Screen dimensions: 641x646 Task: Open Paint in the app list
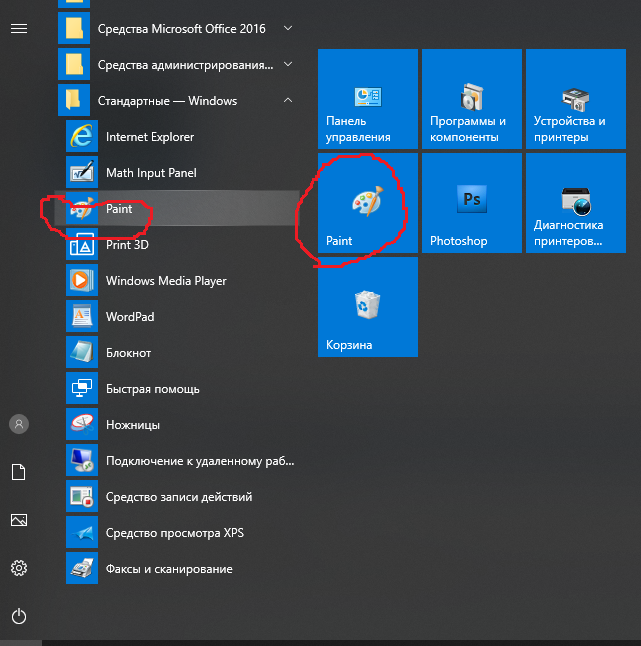(x=120, y=209)
